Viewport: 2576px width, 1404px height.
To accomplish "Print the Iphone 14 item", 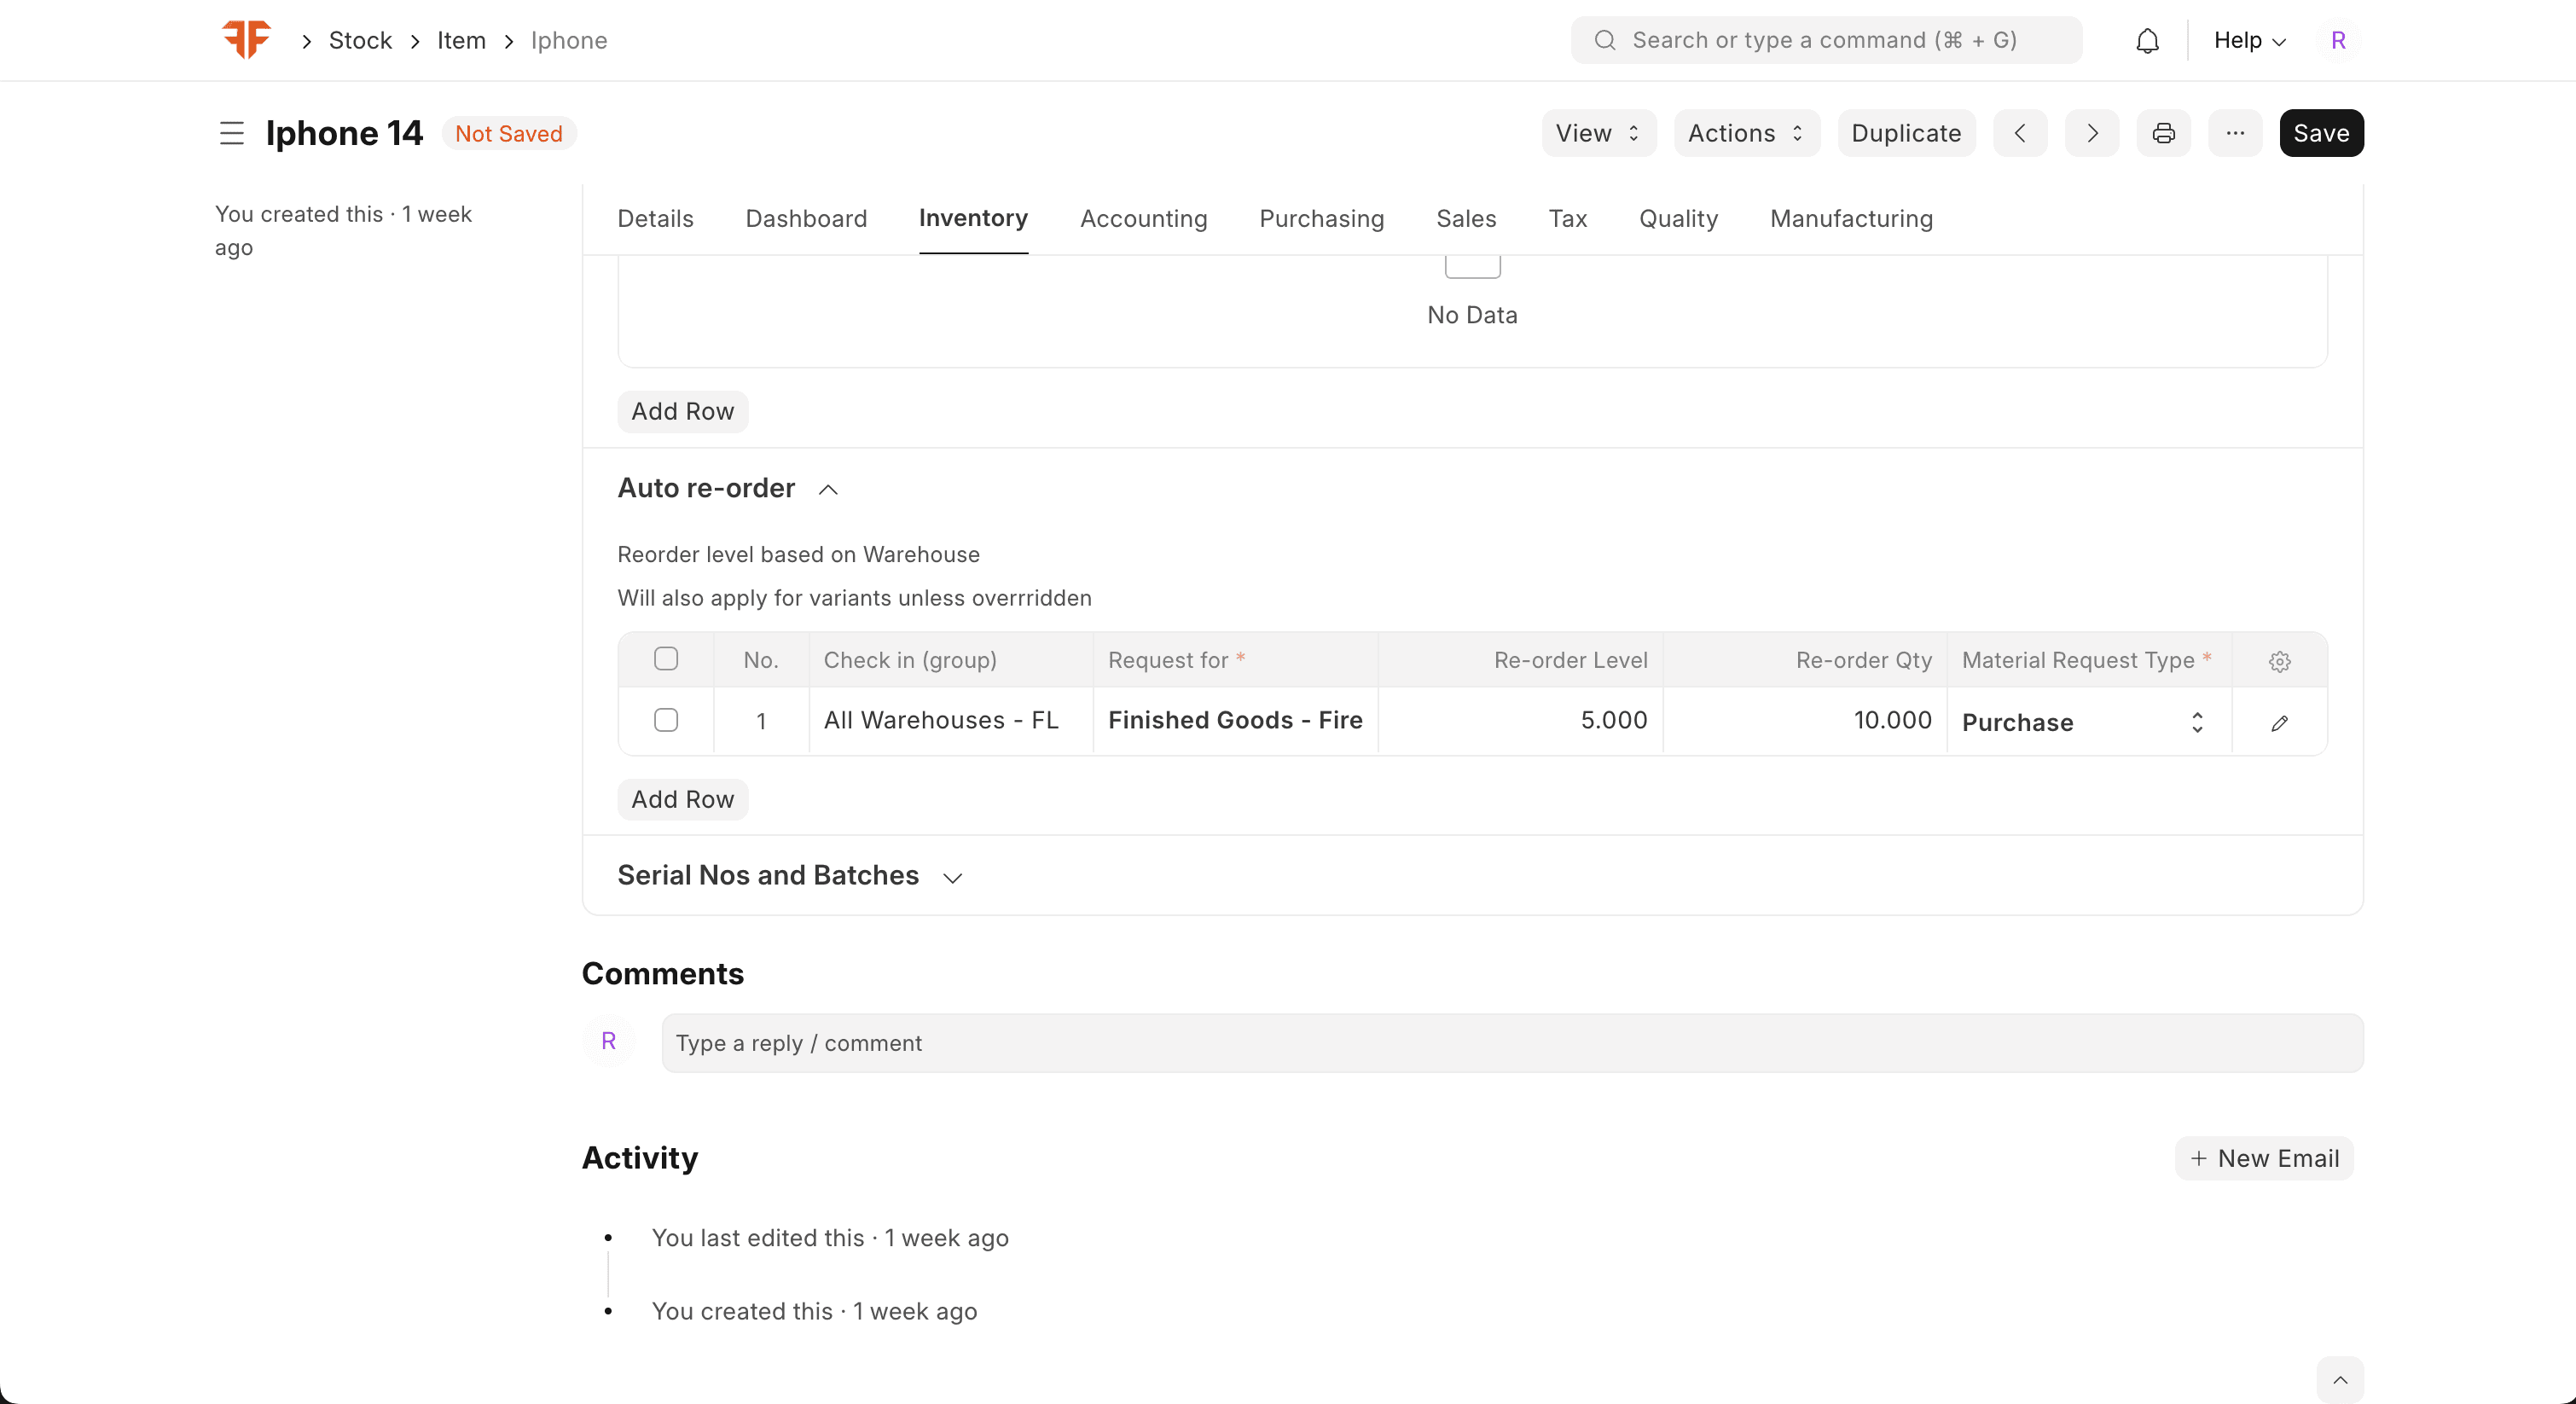I will coord(2164,133).
